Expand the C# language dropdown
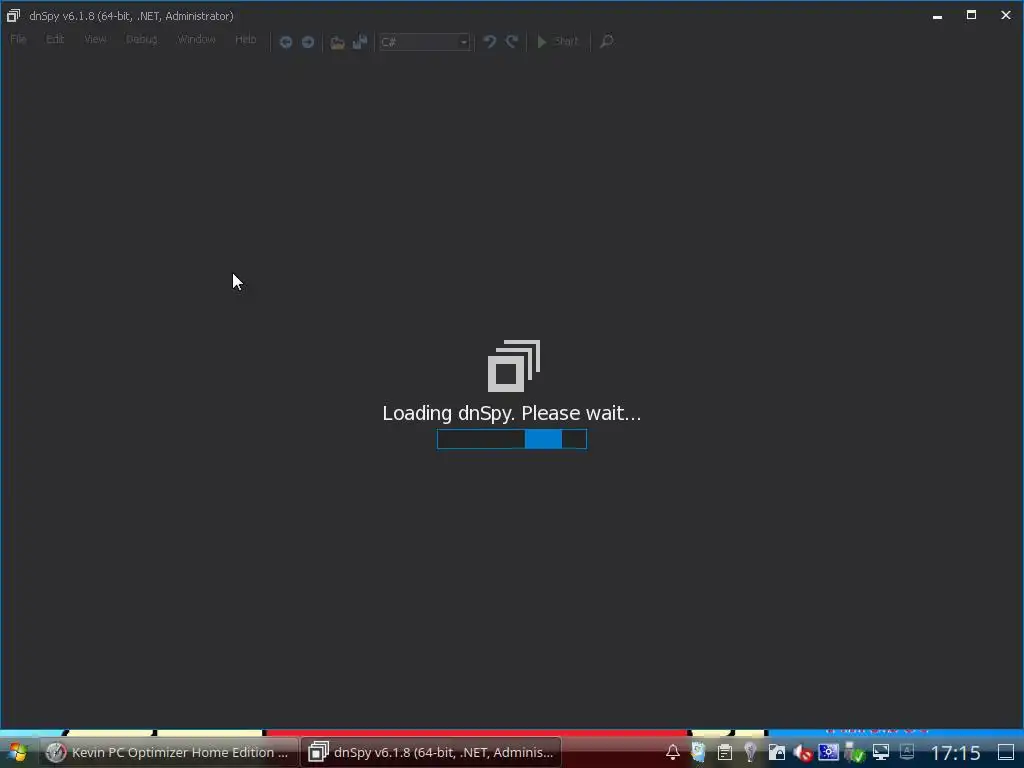 (424, 42)
